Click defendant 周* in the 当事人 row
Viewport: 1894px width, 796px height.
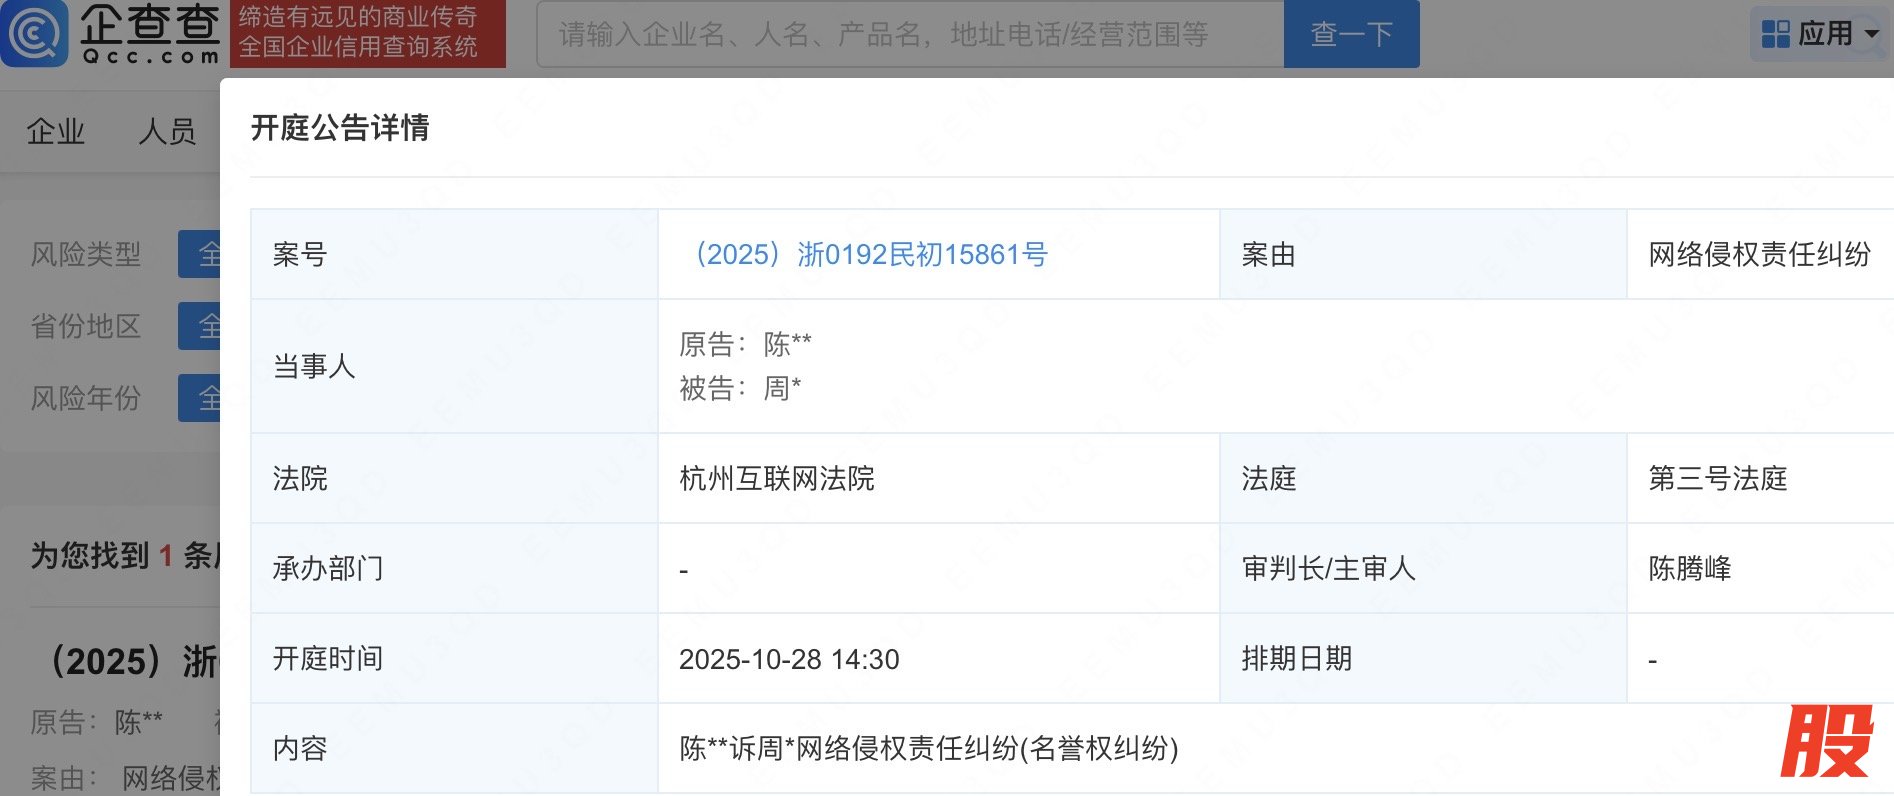pyautogui.click(x=782, y=389)
